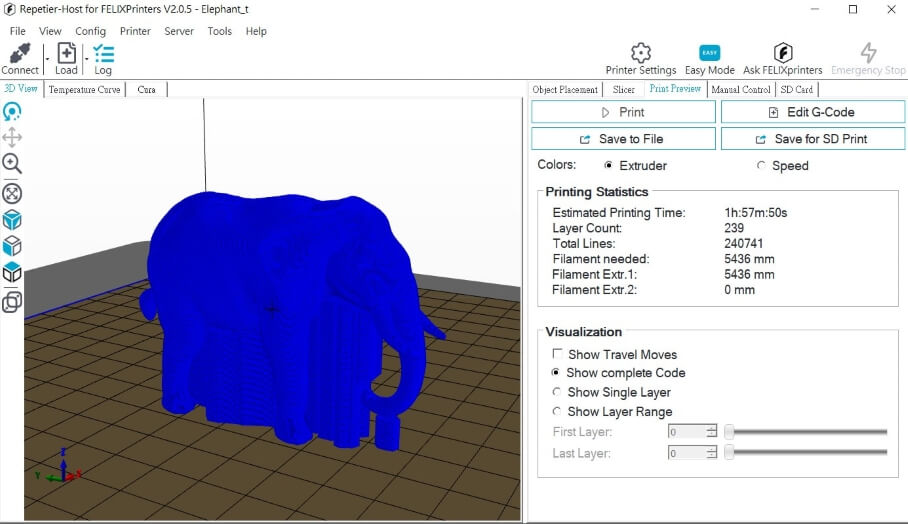Select the Print Preview tab
The image size is (908, 524).
[675, 89]
